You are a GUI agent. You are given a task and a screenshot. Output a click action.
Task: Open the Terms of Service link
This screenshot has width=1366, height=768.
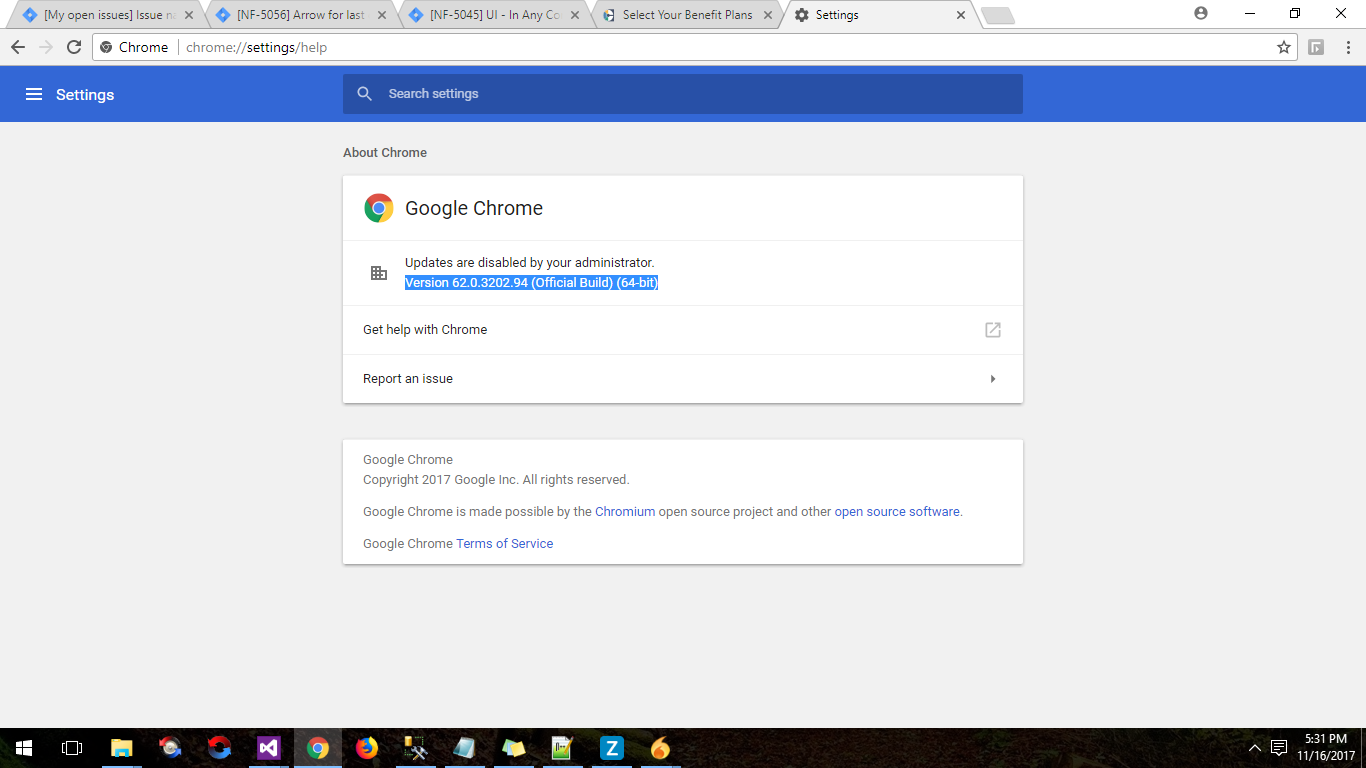tap(504, 544)
